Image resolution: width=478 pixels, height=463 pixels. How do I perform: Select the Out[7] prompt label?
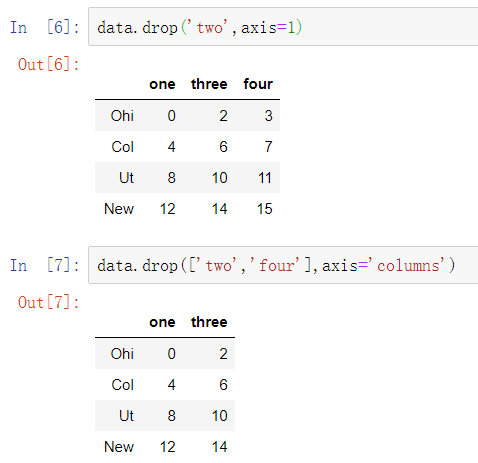[x=49, y=302]
